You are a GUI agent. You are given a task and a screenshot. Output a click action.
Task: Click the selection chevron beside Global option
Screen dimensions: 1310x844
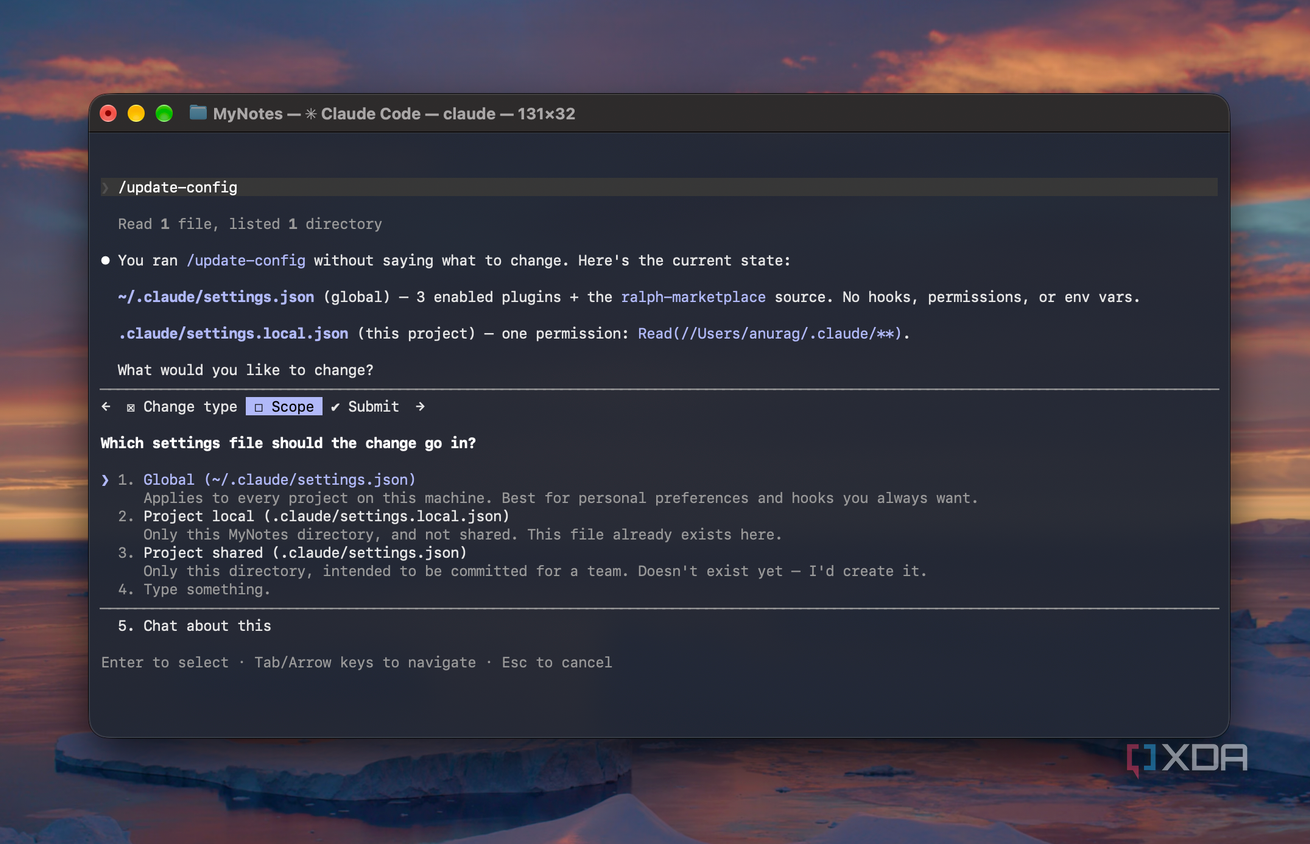(x=105, y=480)
